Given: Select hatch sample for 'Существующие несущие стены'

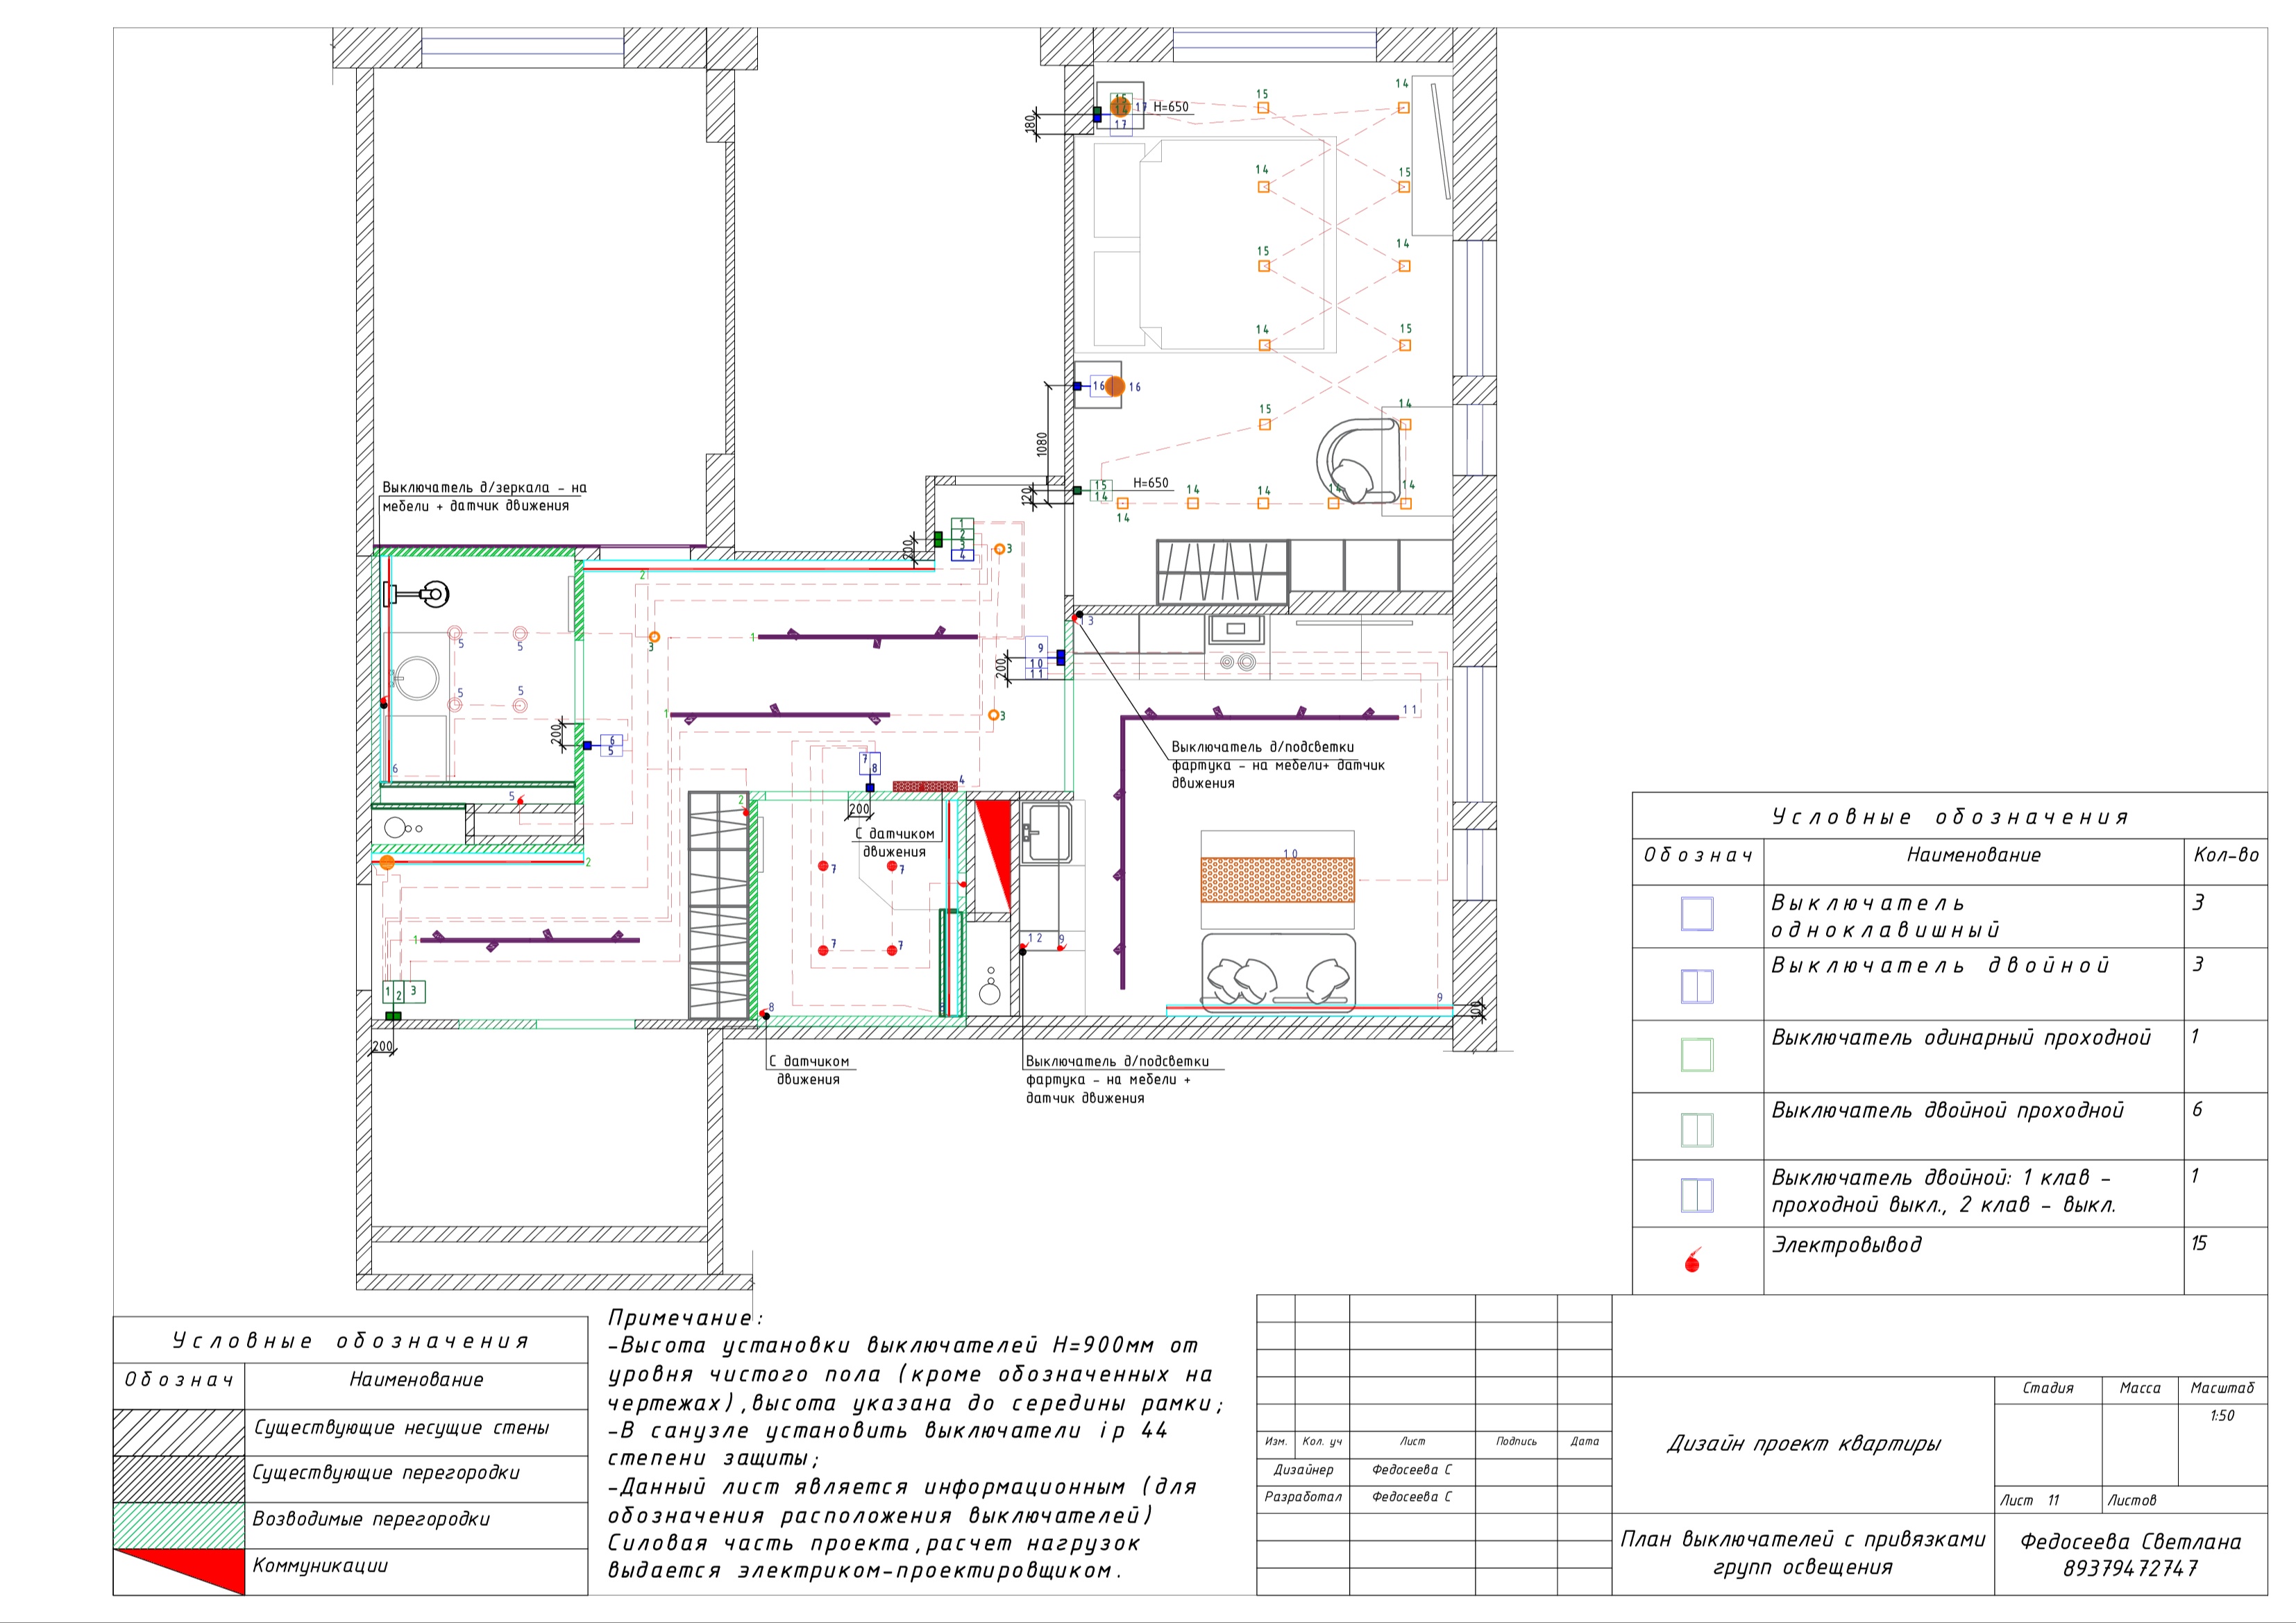Looking at the screenshot, I should [179, 1432].
